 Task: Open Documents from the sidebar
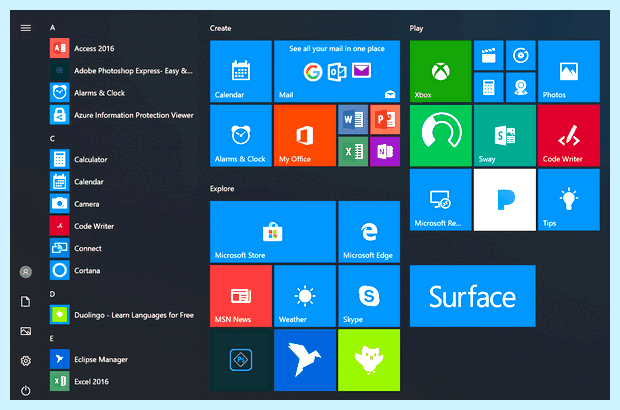click(26, 302)
